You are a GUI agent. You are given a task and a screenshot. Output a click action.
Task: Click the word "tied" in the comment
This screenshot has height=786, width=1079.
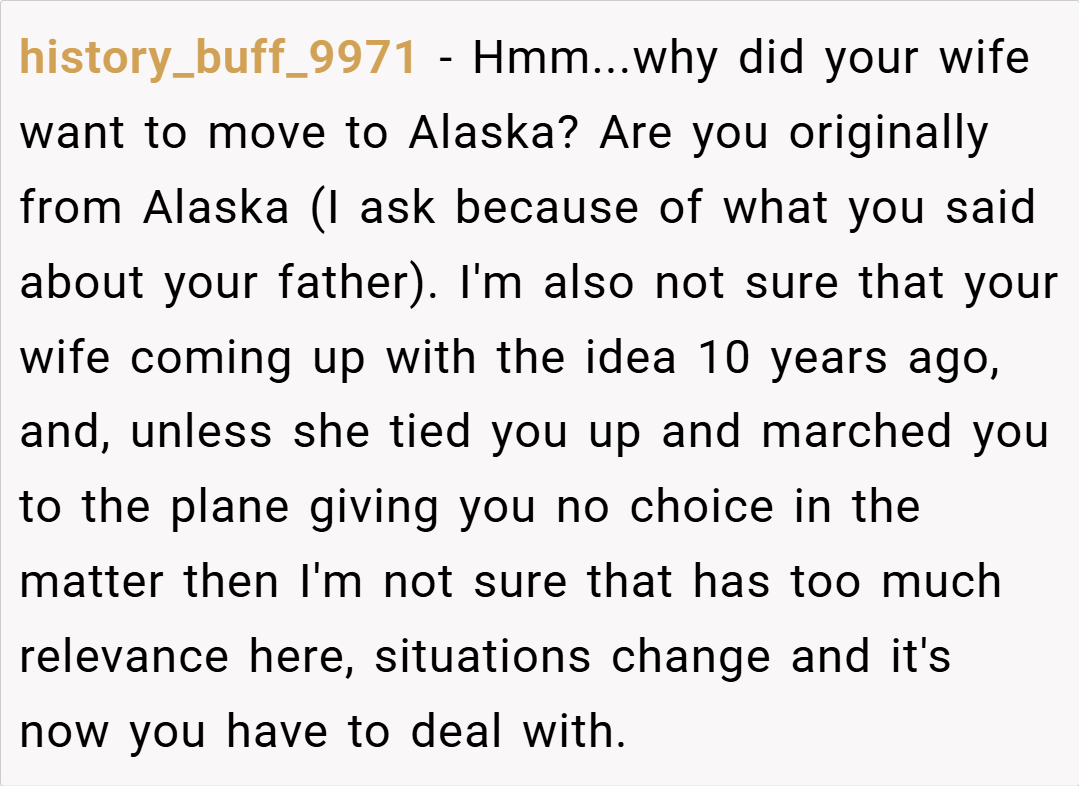pos(430,432)
